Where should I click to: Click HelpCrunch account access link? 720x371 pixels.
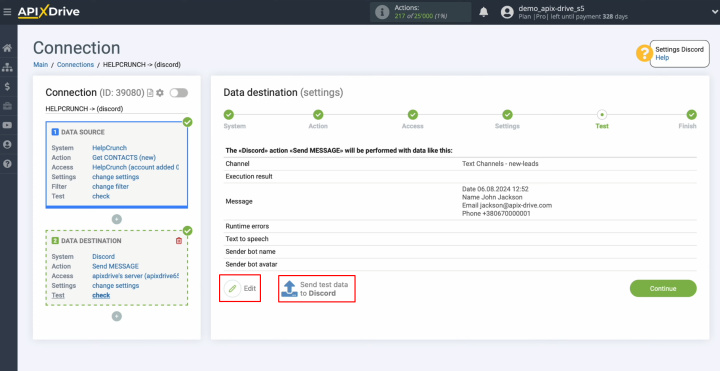(135, 167)
